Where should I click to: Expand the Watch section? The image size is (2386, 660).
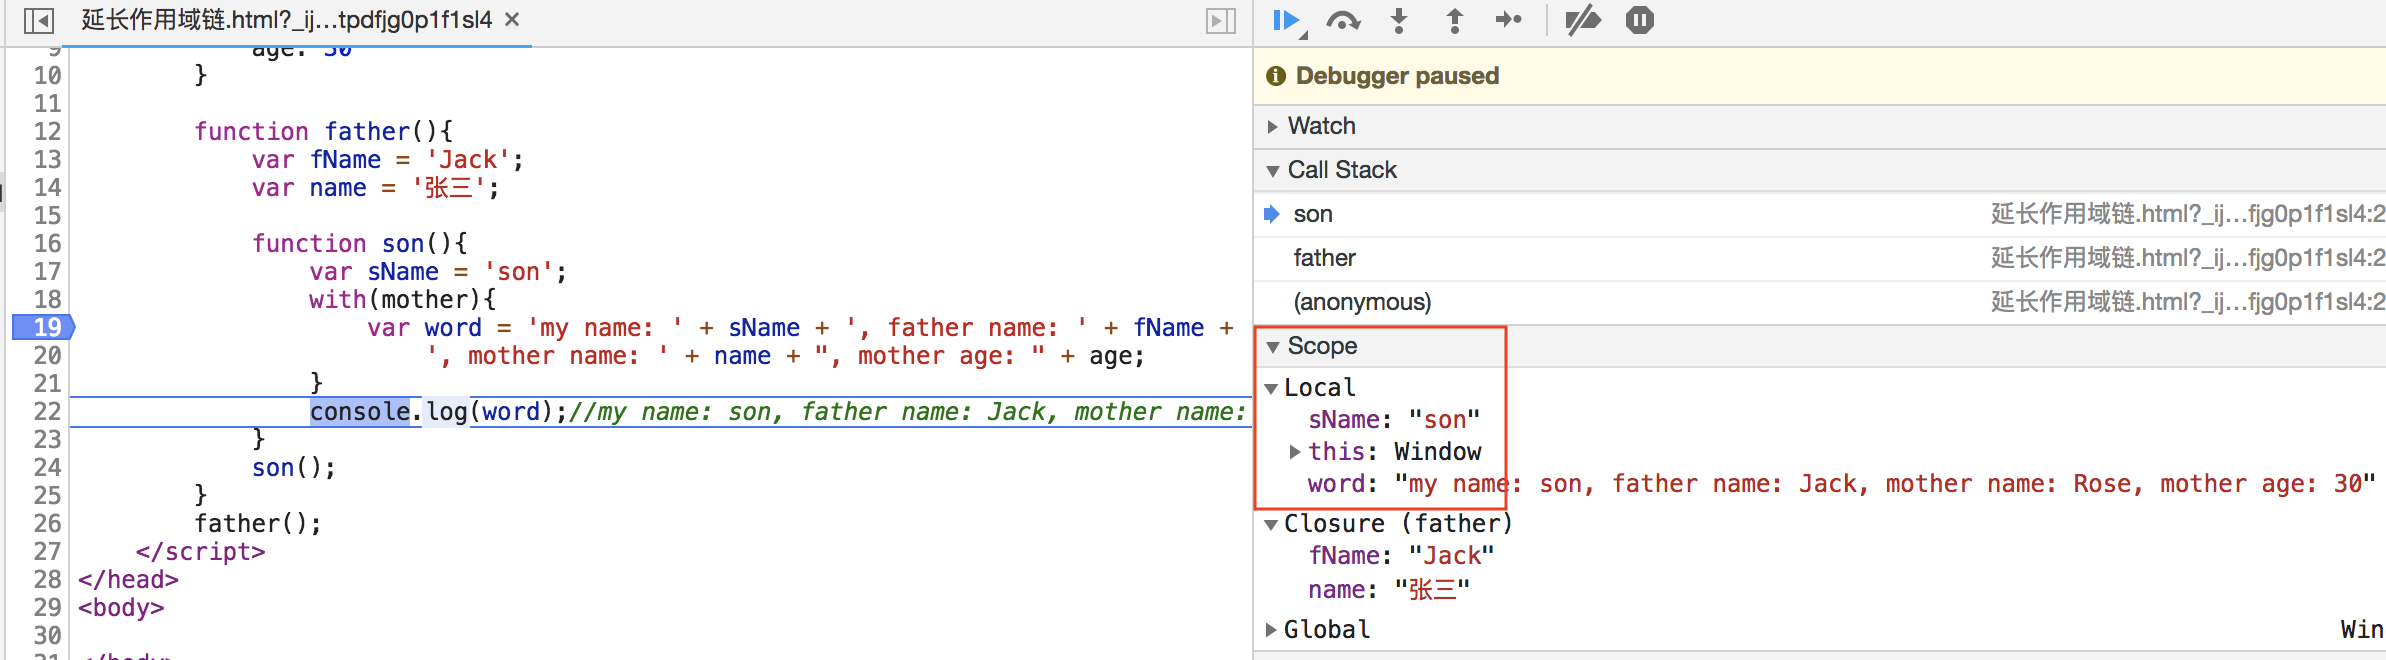pyautogui.click(x=1272, y=126)
